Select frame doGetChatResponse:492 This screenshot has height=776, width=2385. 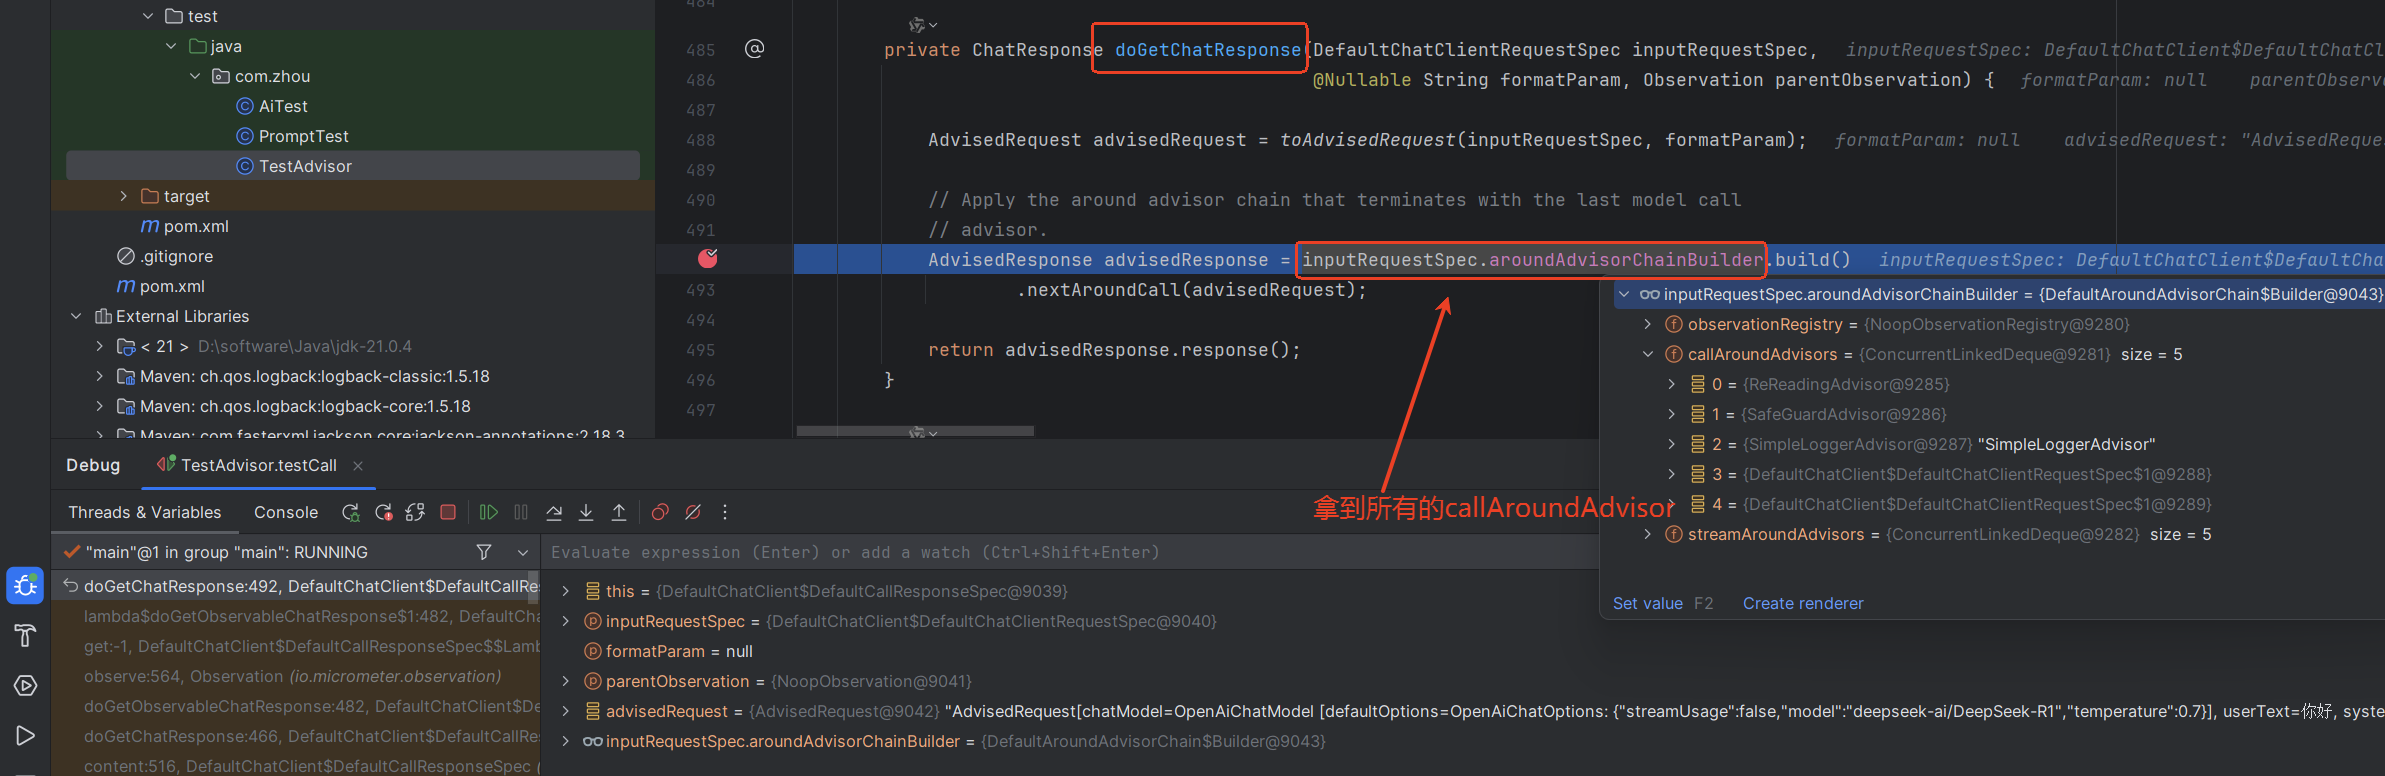[x=297, y=586]
